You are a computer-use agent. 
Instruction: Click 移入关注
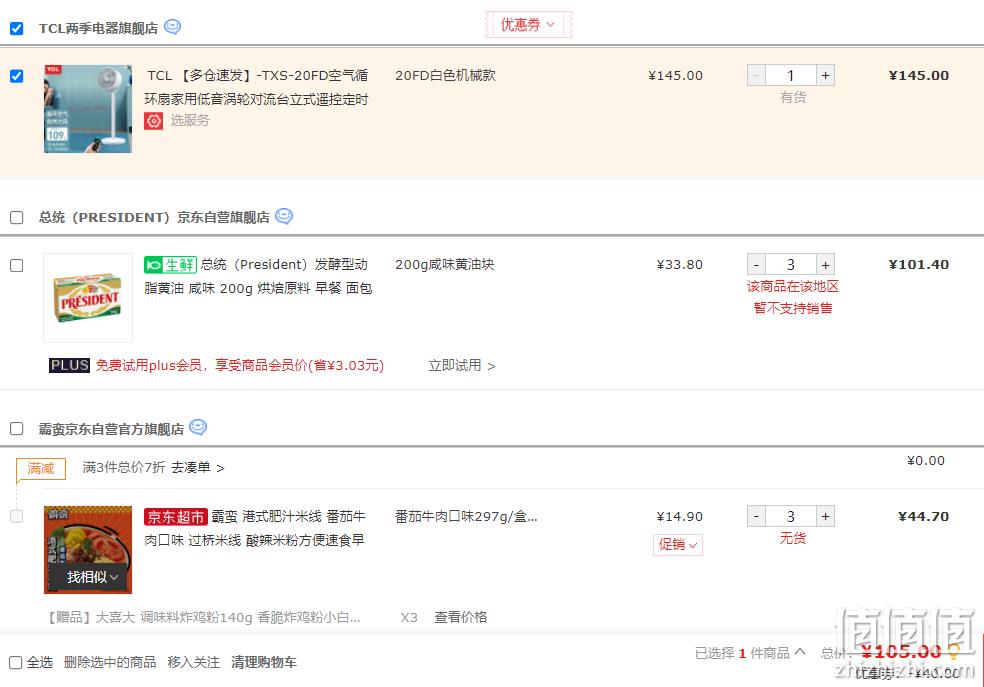pyautogui.click(x=194, y=663)
